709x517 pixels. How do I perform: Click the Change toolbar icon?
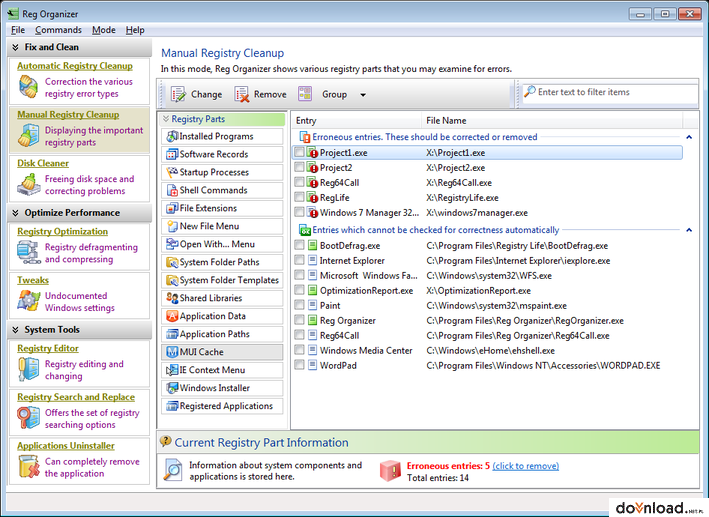point(178,94)
